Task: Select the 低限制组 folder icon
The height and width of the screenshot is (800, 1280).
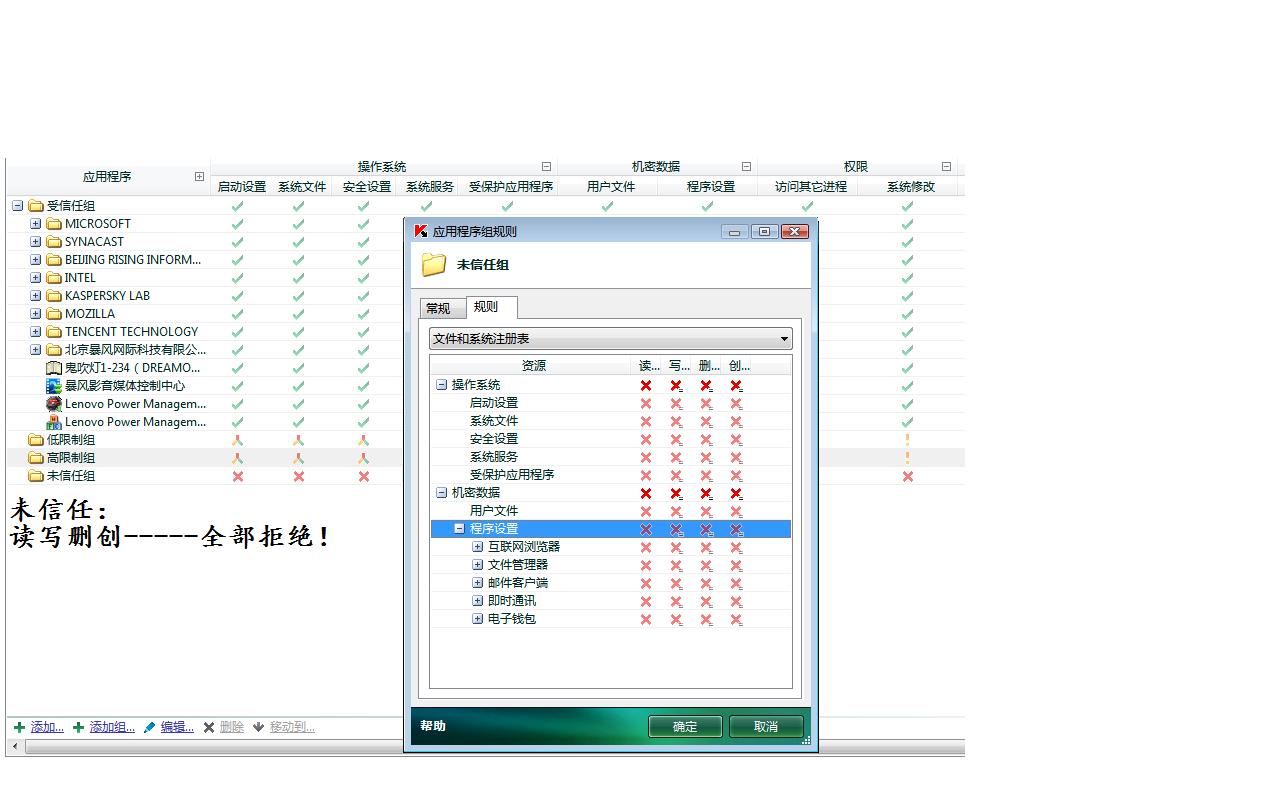Action: [36, 440]
